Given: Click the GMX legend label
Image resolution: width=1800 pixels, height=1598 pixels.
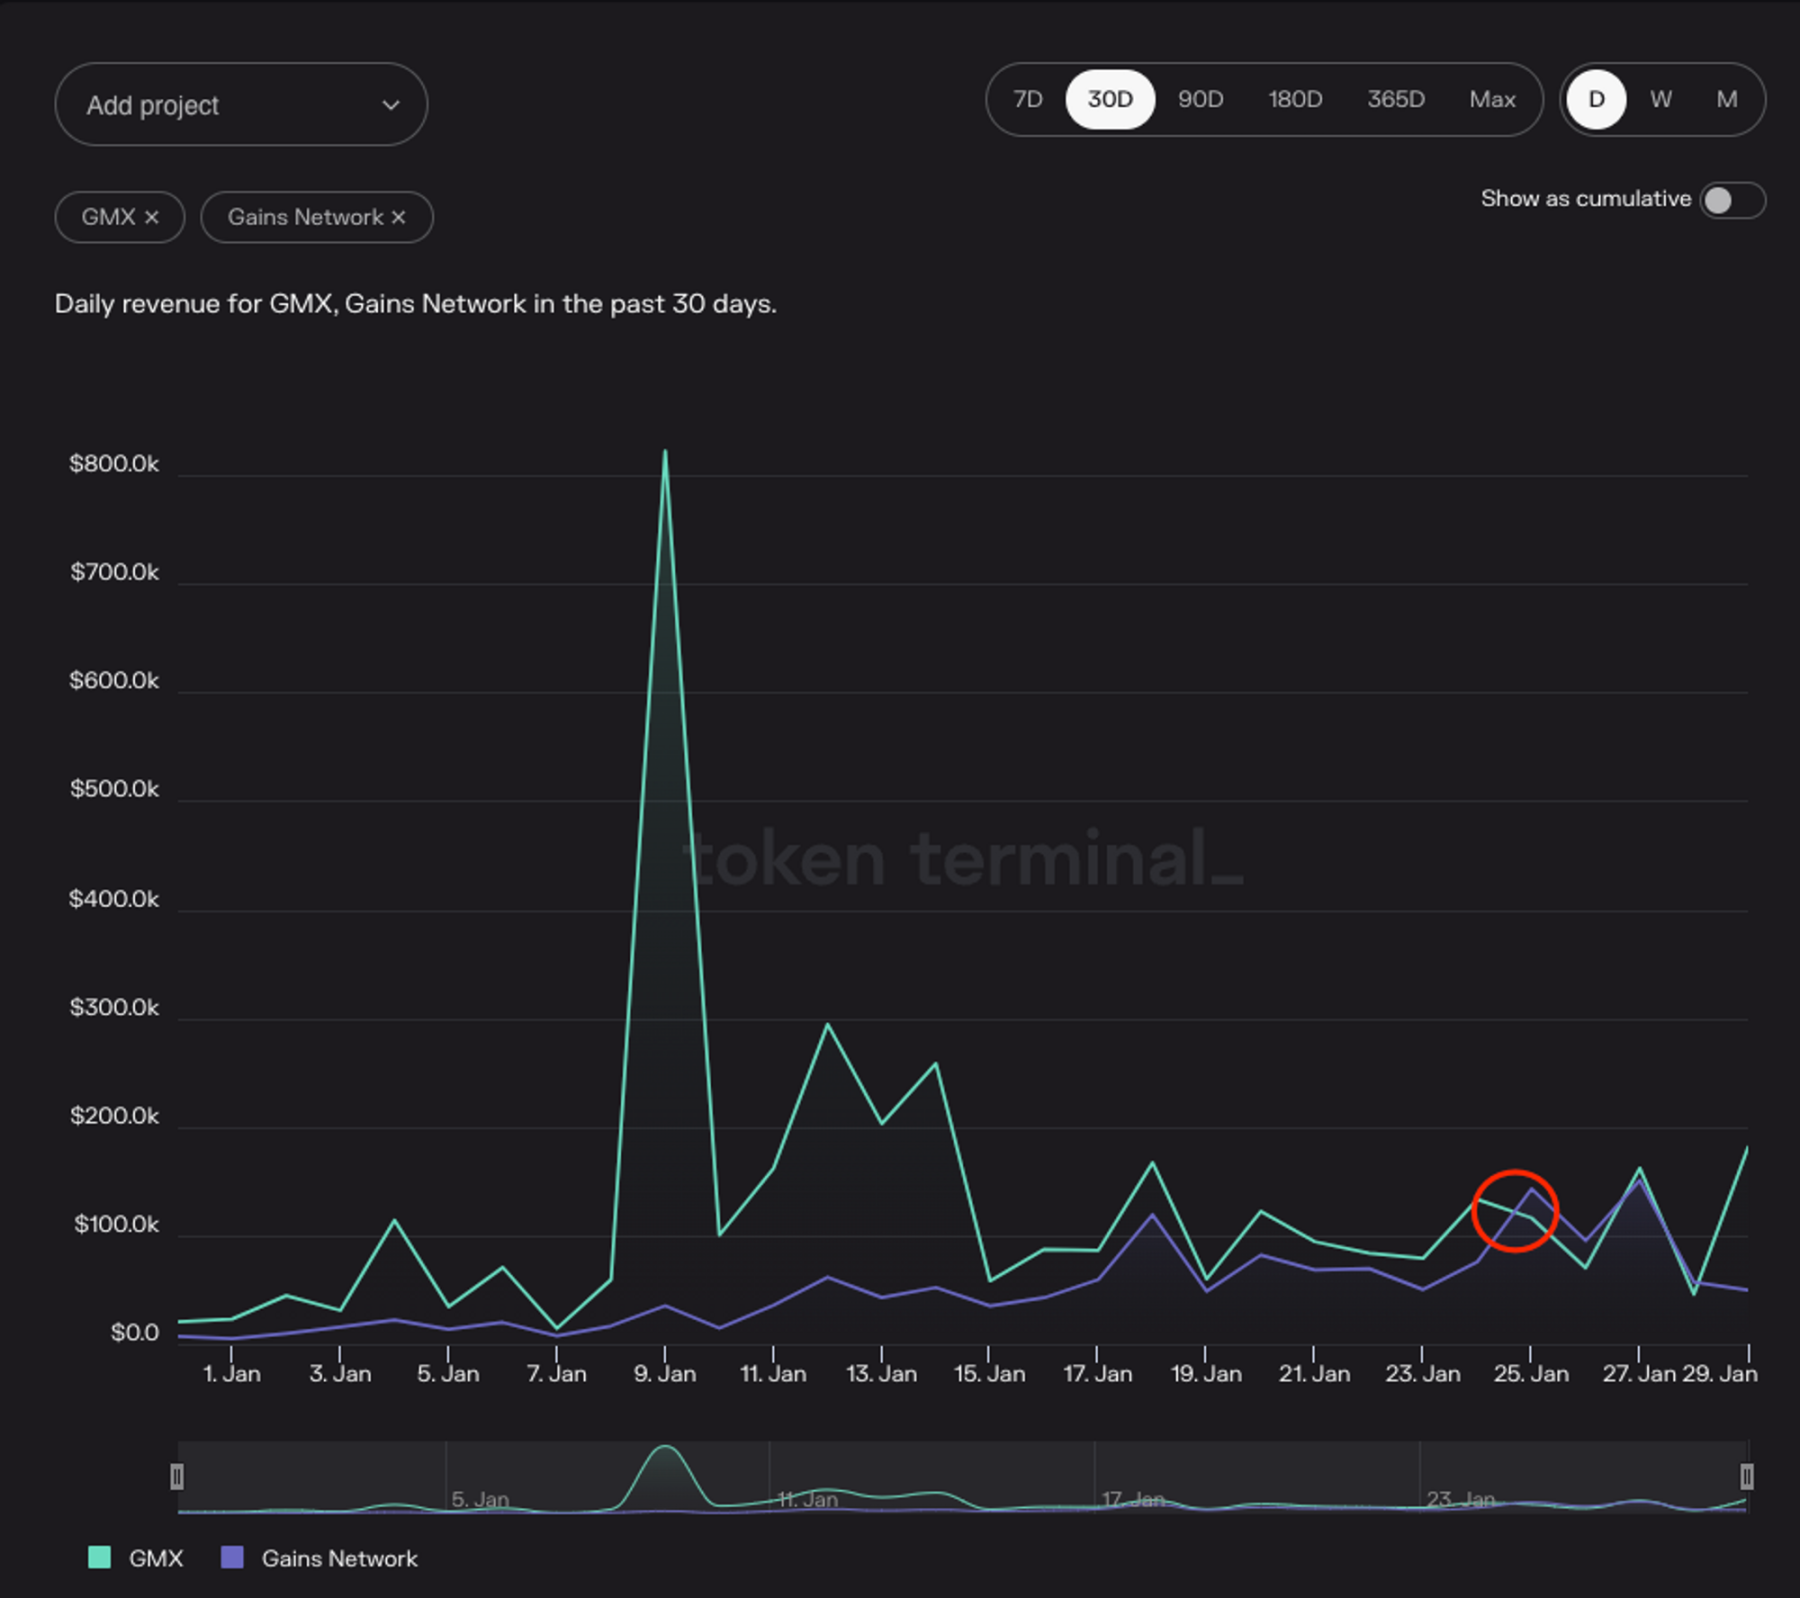Looking at the screenshot, I should pos(156,1558).
